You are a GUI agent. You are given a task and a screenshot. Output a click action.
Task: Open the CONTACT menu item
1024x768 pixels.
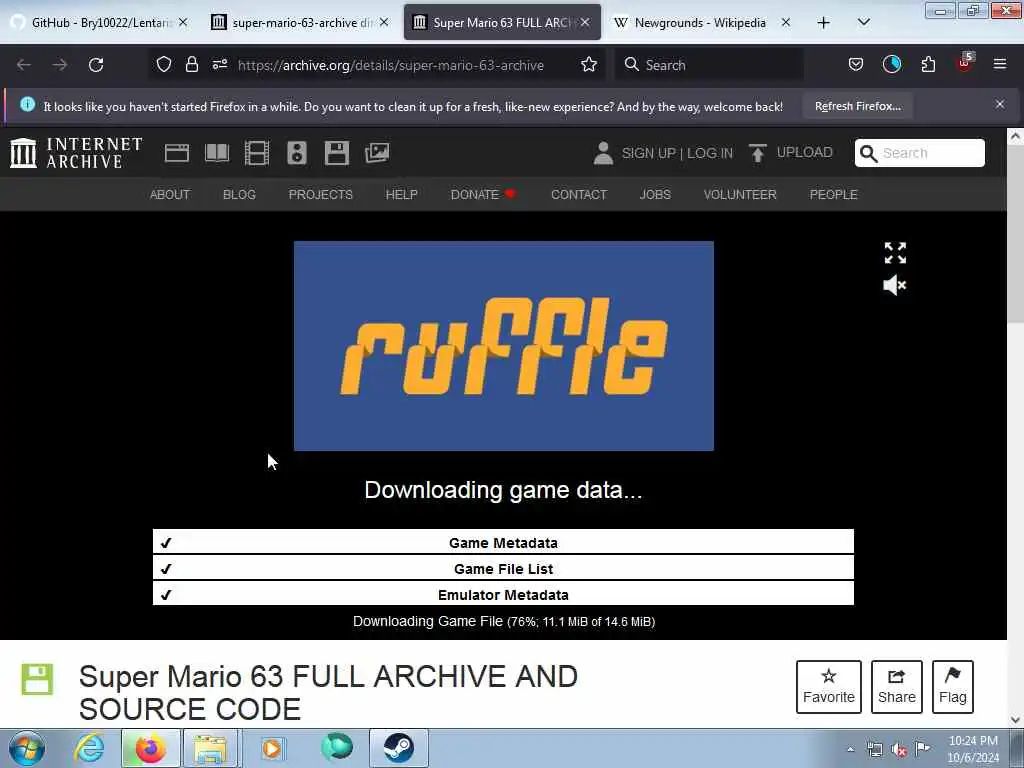point(579,195)
